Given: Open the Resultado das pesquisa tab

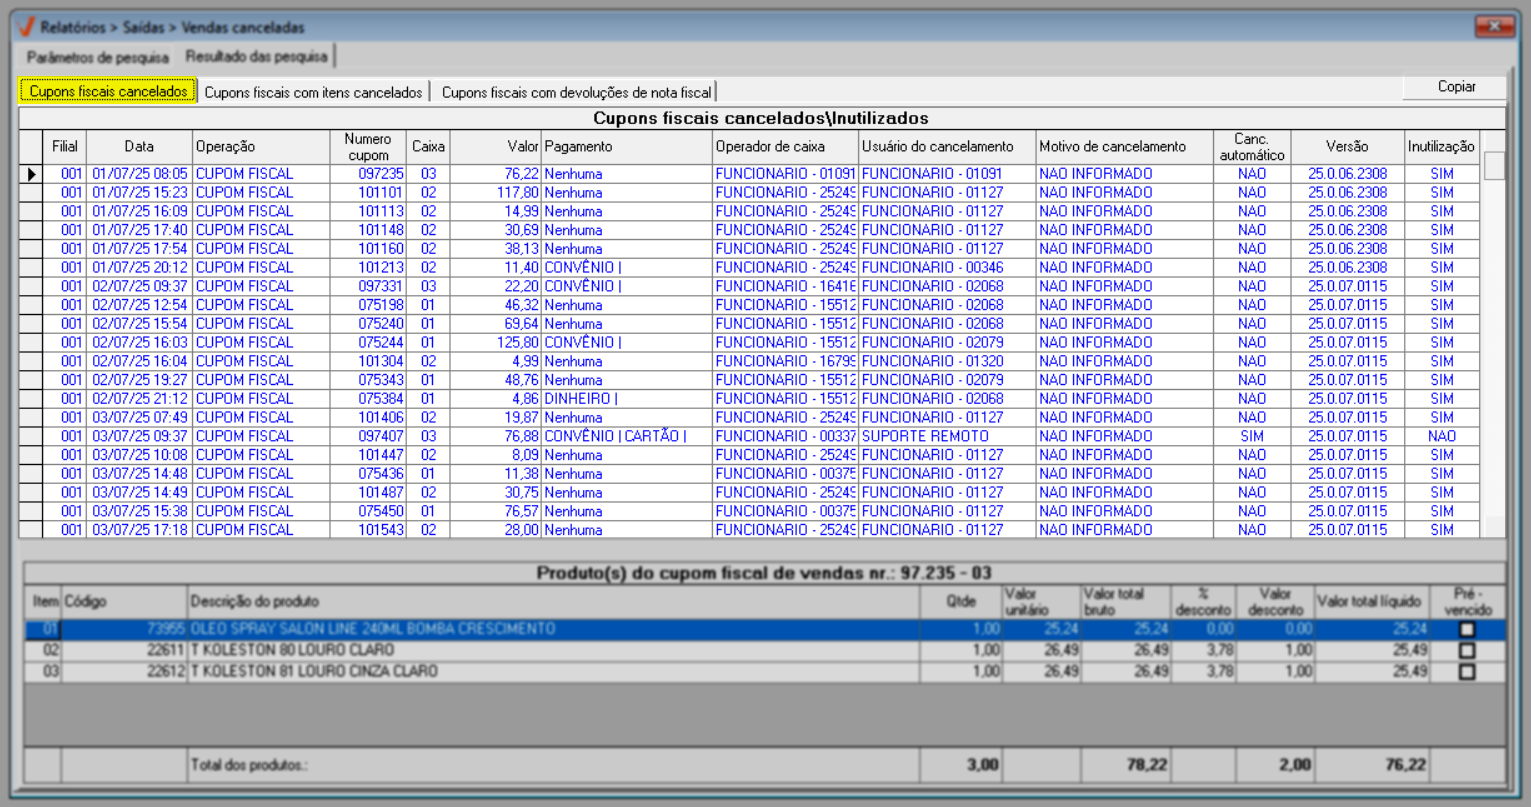Looking at the screenshot, I should click(x=256, y=57).
